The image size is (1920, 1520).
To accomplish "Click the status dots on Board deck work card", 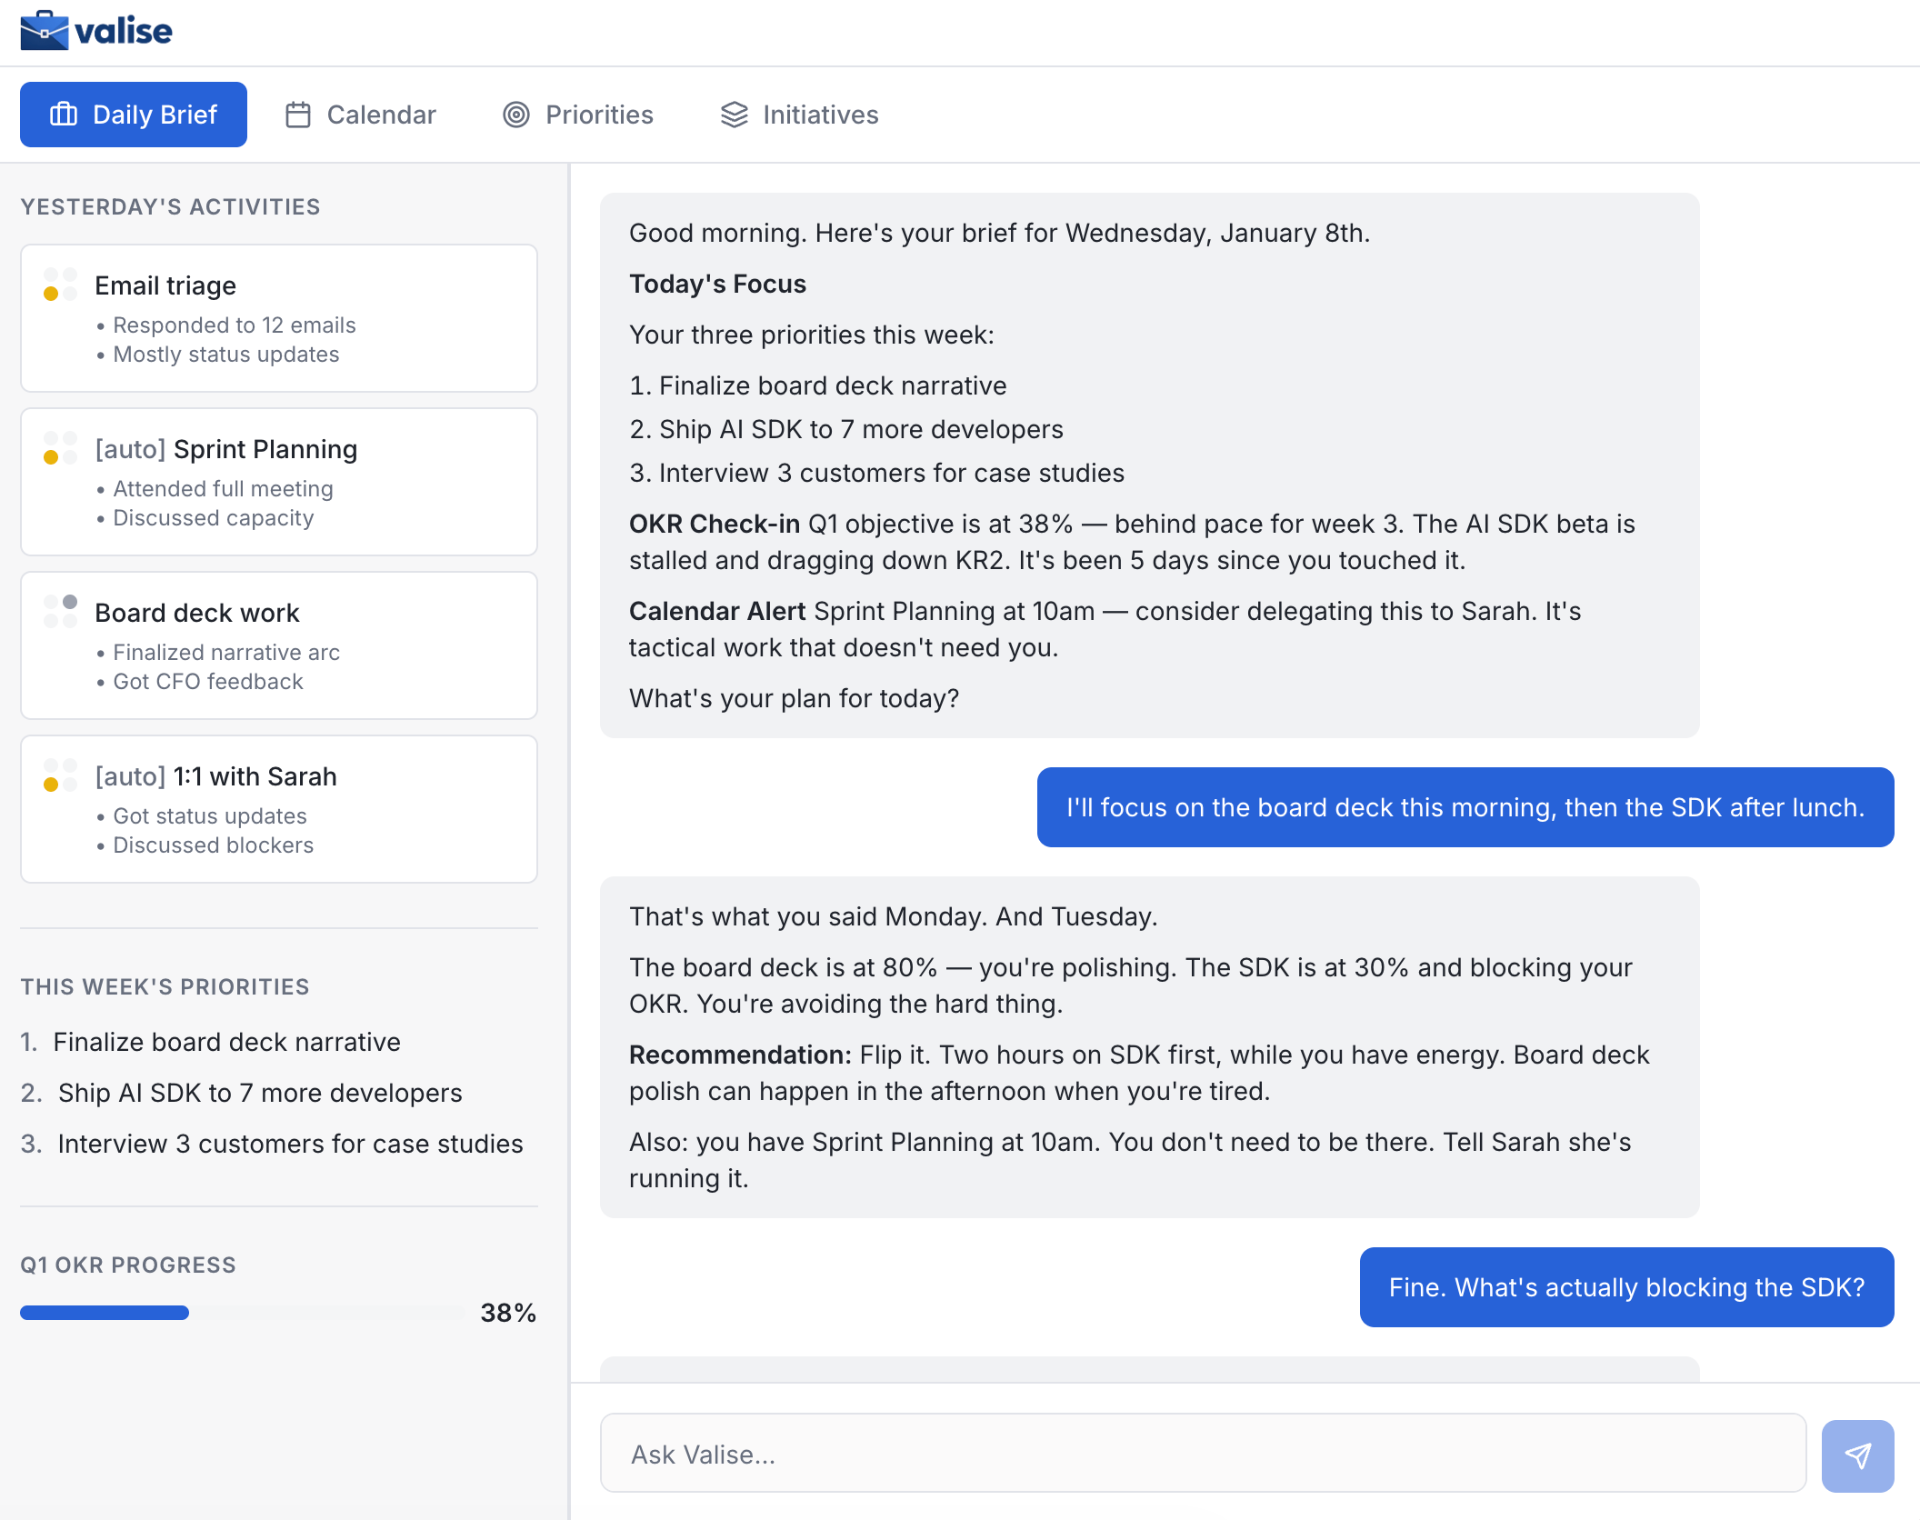I will [61, 612].
